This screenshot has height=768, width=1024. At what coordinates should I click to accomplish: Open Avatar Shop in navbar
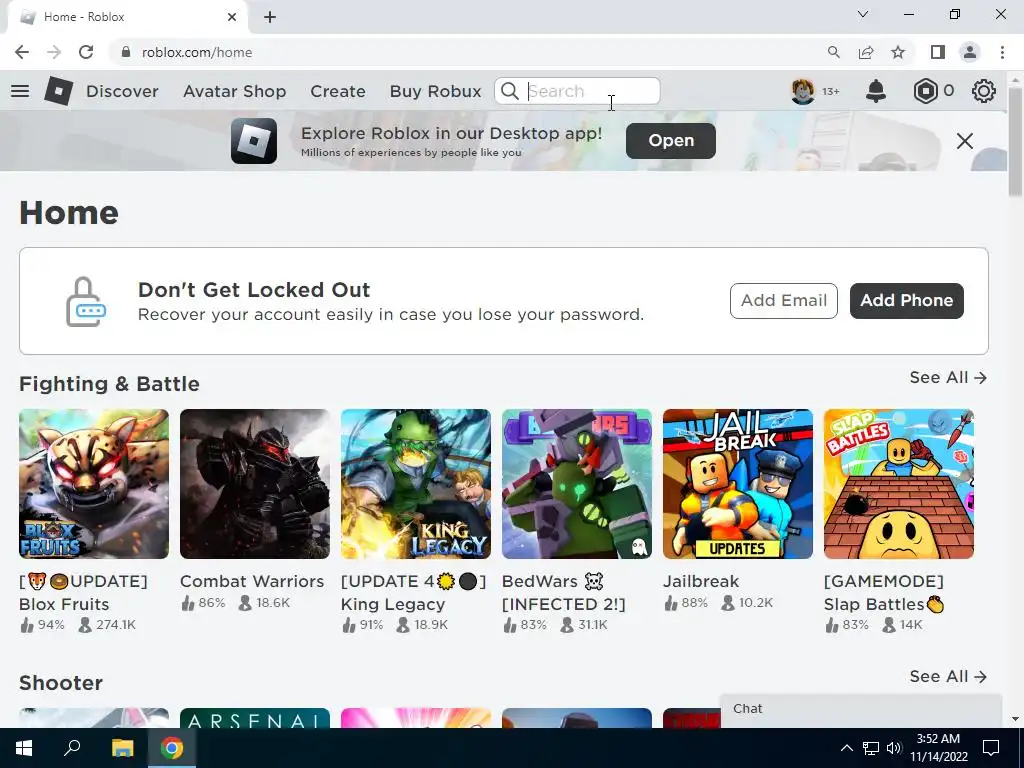tap(234, 91)
